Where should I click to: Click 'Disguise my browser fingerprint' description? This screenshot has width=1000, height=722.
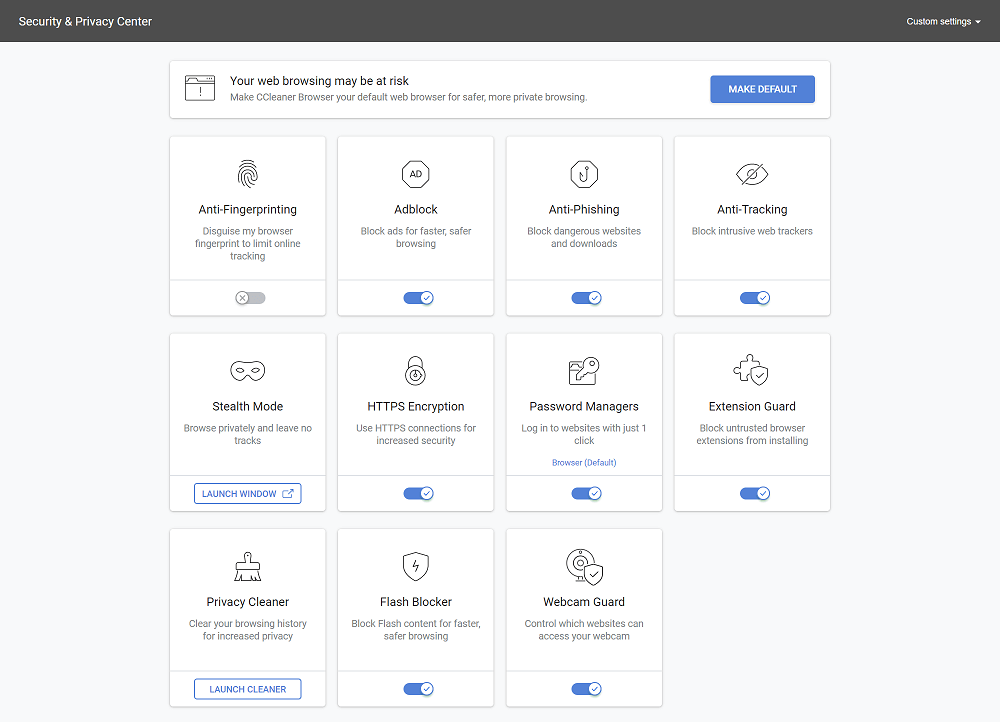tap(247, 244)
